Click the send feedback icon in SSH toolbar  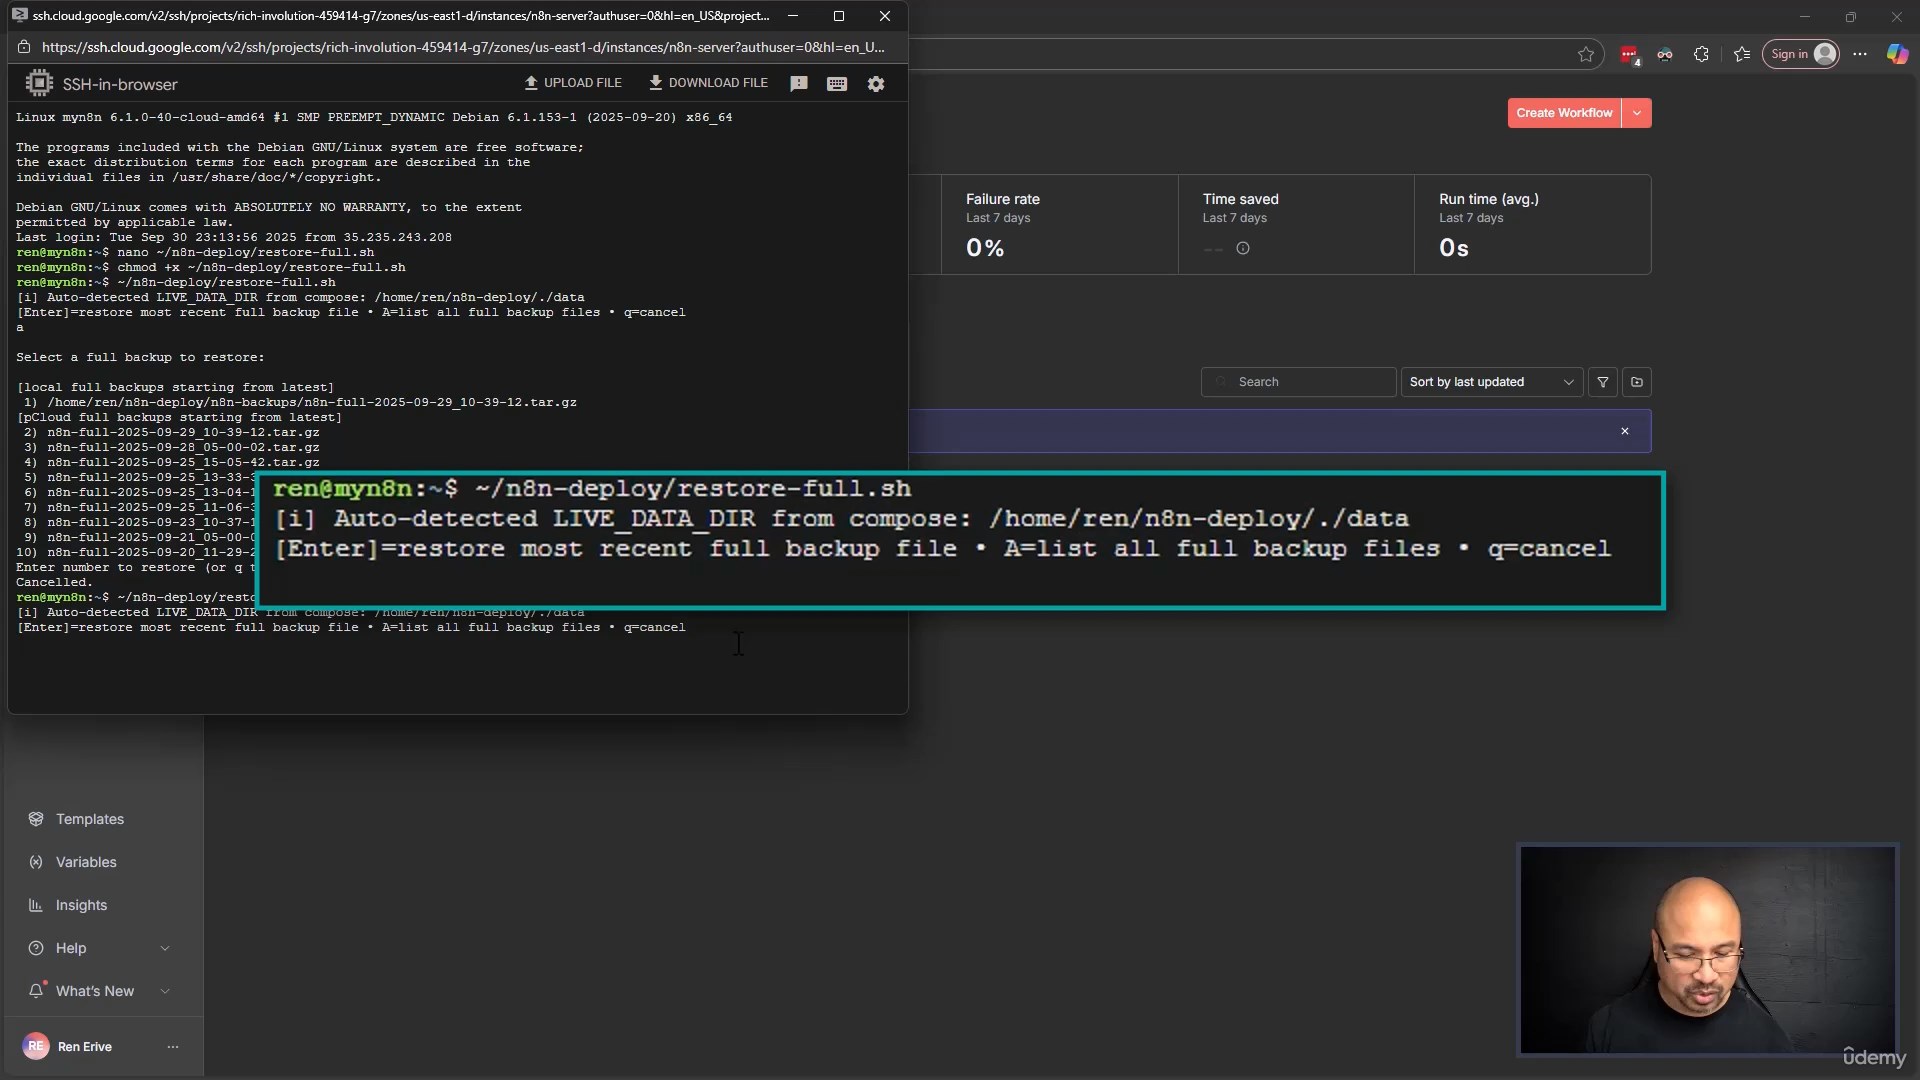(x=798, y=84)
